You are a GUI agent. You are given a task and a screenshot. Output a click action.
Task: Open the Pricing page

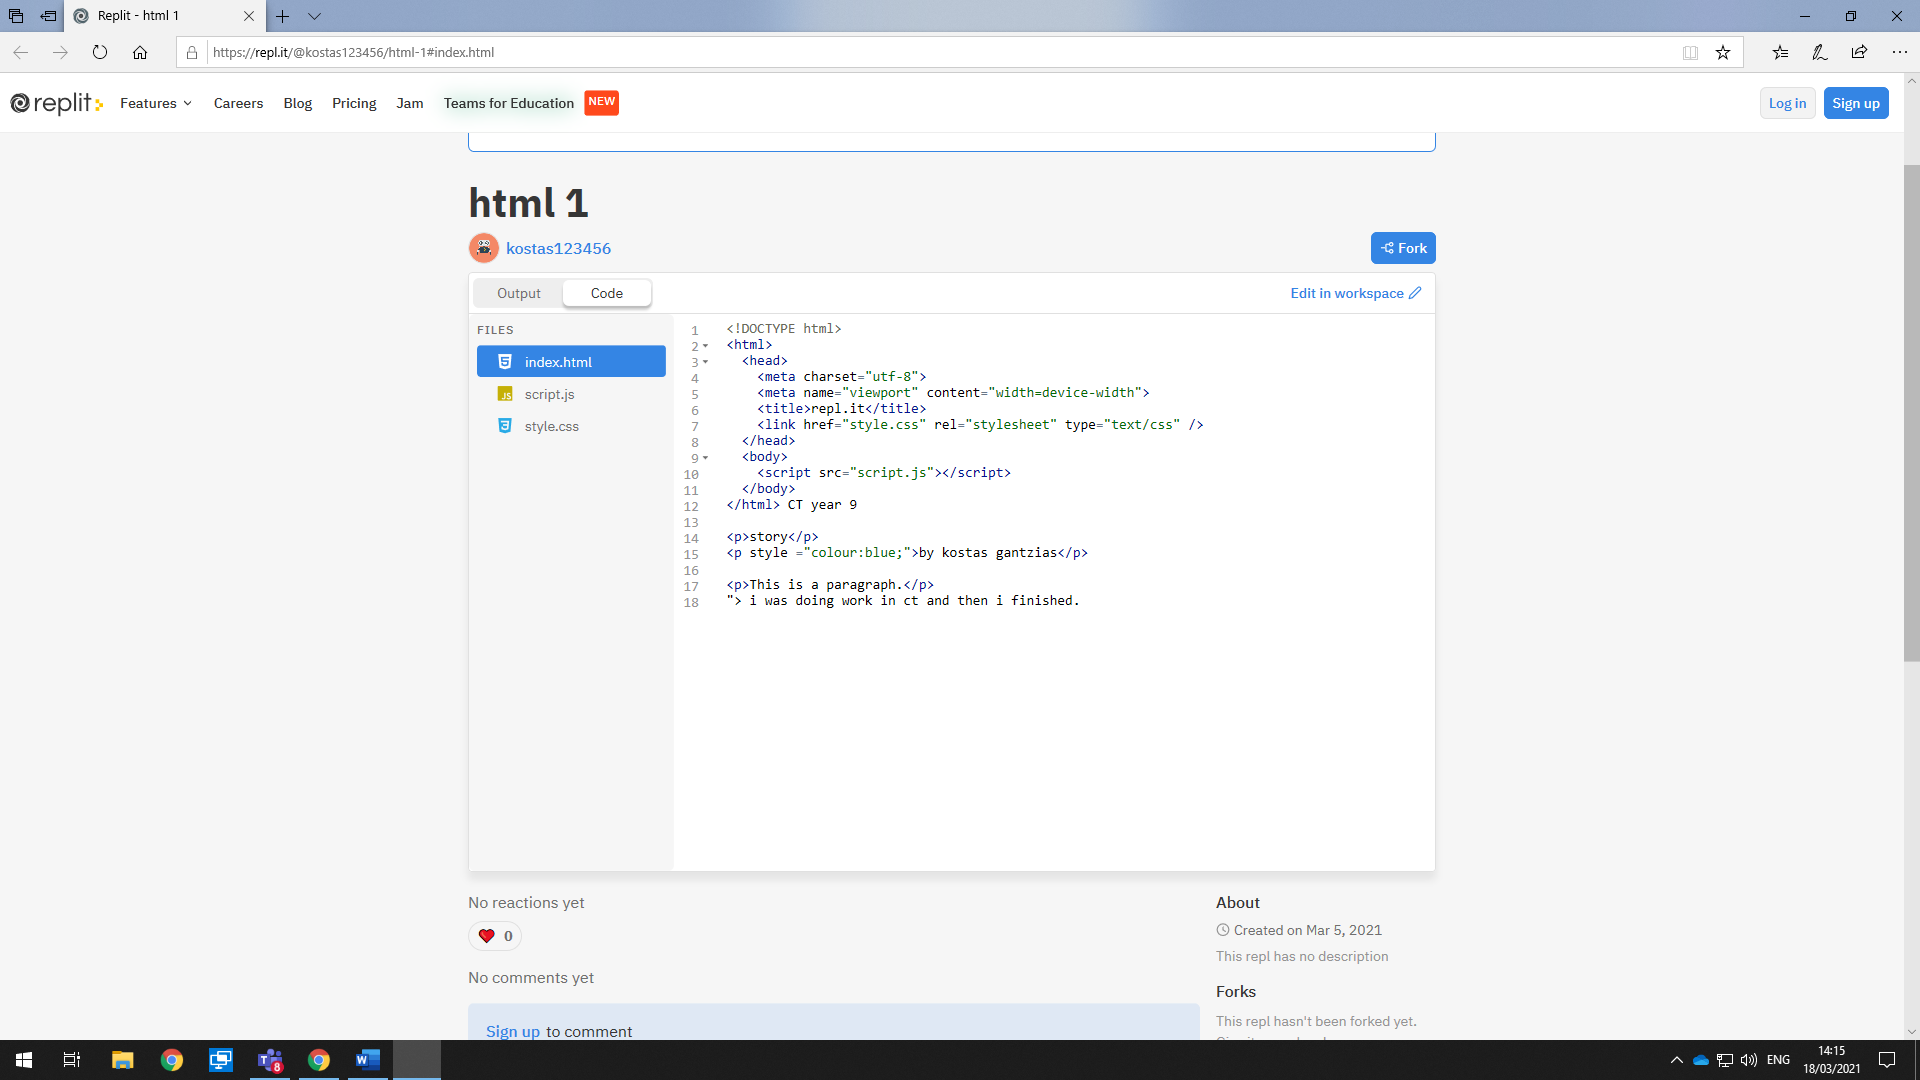click(x=354, y=103)
